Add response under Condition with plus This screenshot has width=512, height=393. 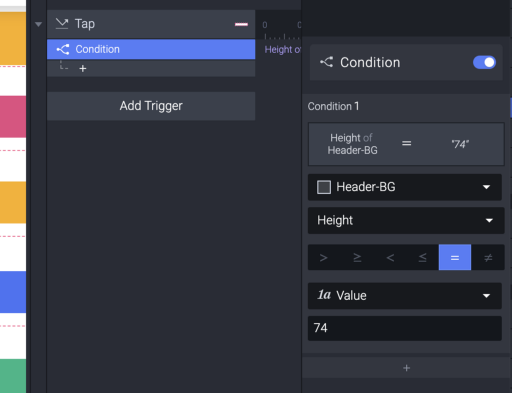tap(83, 69)
